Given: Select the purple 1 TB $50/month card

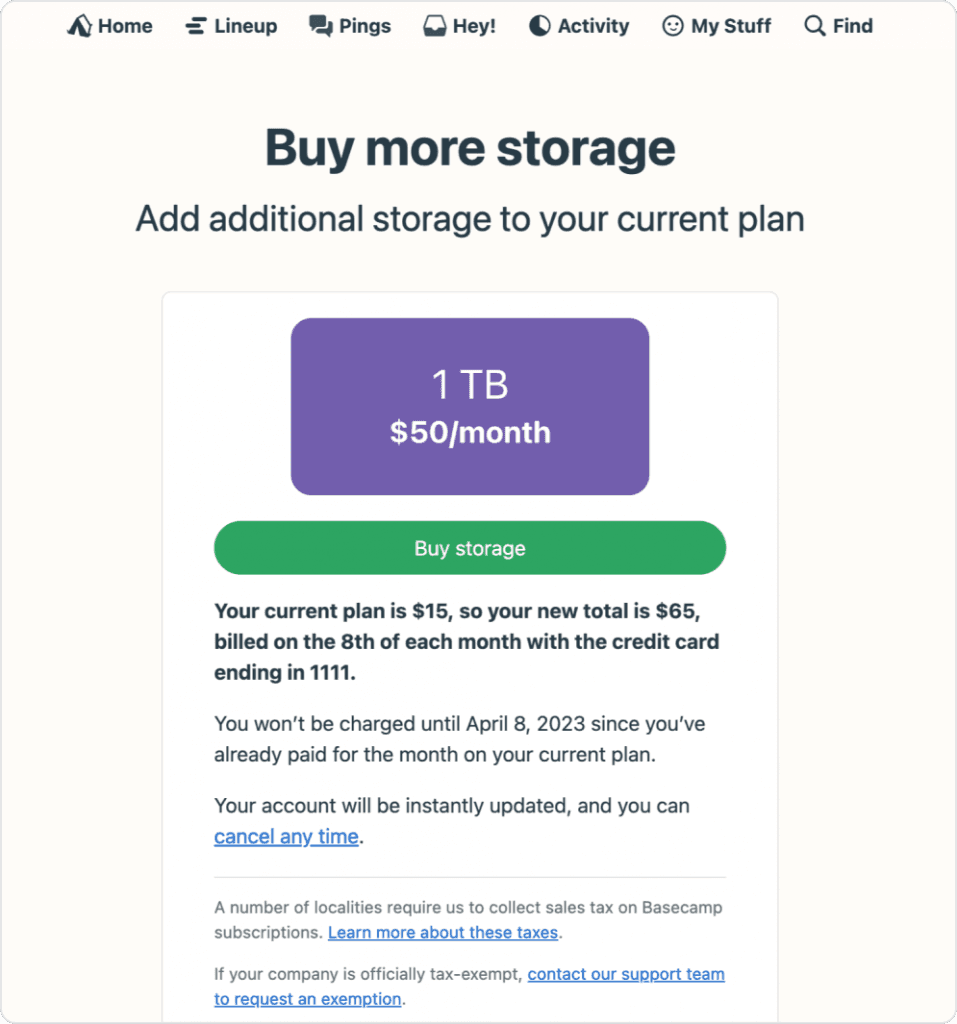Looking at the screenshot, I should pyautogui.click(x=470, y=406).
